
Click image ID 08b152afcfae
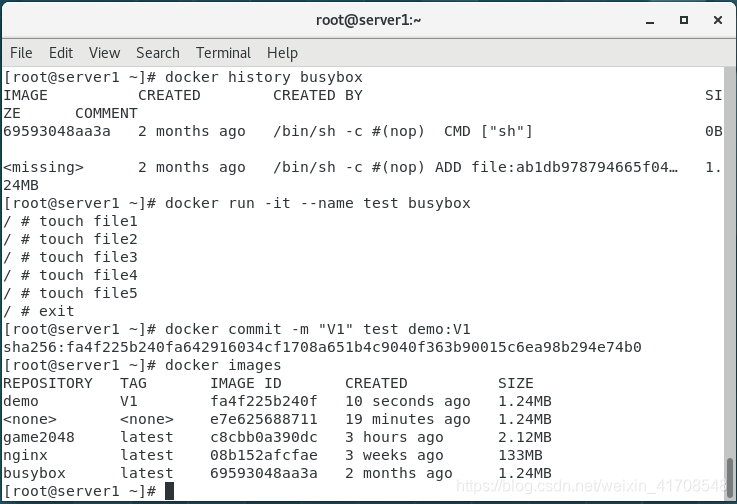click(x=264, y=455)
